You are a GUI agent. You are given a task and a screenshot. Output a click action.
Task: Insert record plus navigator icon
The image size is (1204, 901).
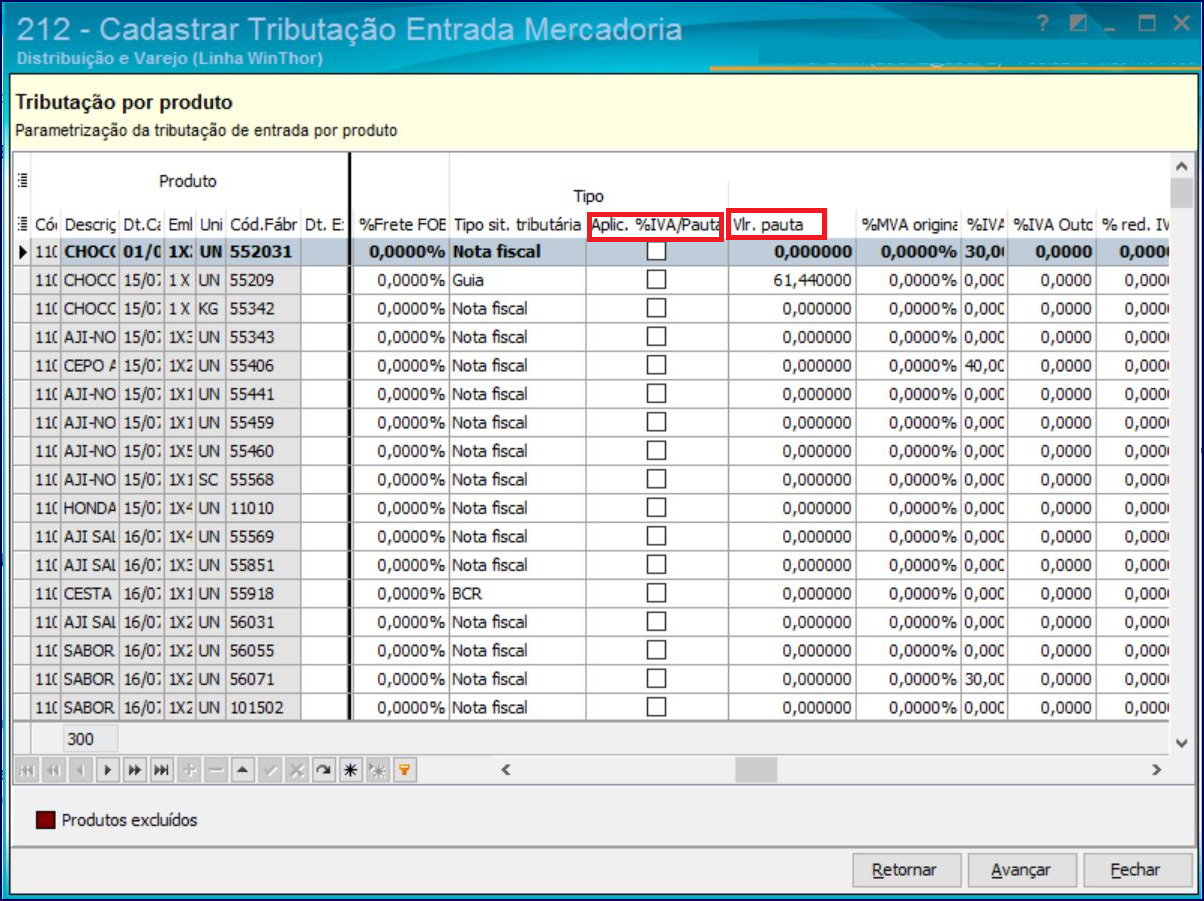coord(189,770)
